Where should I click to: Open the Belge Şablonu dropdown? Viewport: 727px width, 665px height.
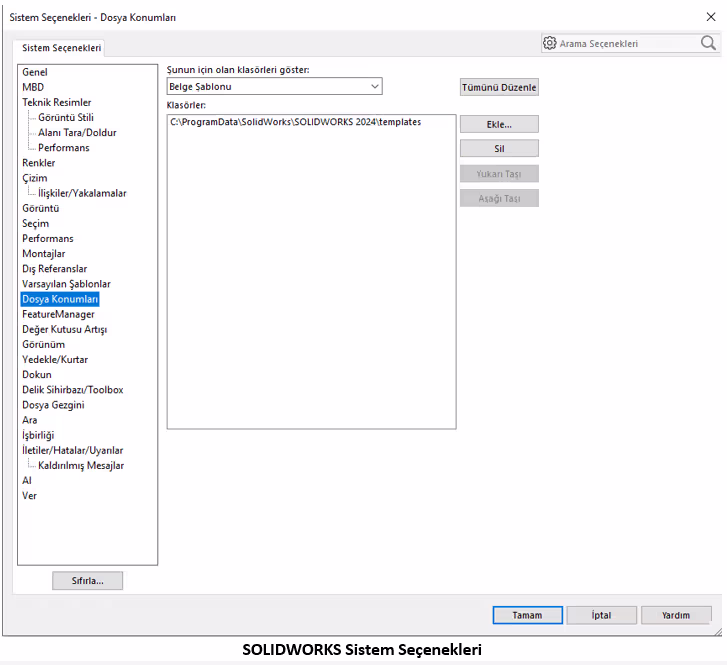274,86
